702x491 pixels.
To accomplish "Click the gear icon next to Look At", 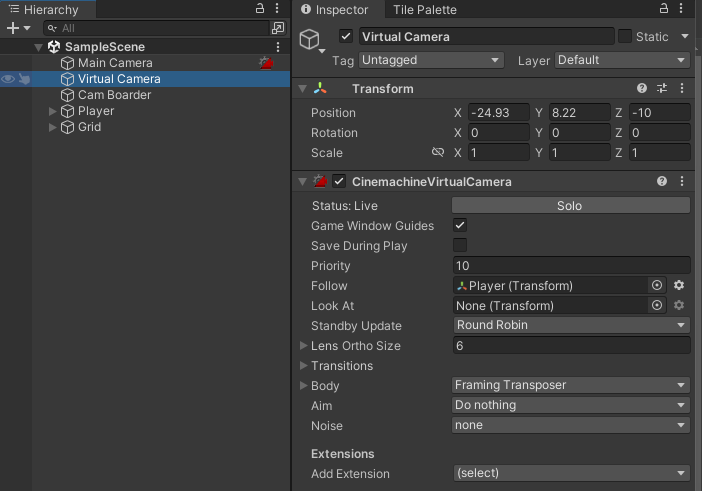I will tap(679, 305).
